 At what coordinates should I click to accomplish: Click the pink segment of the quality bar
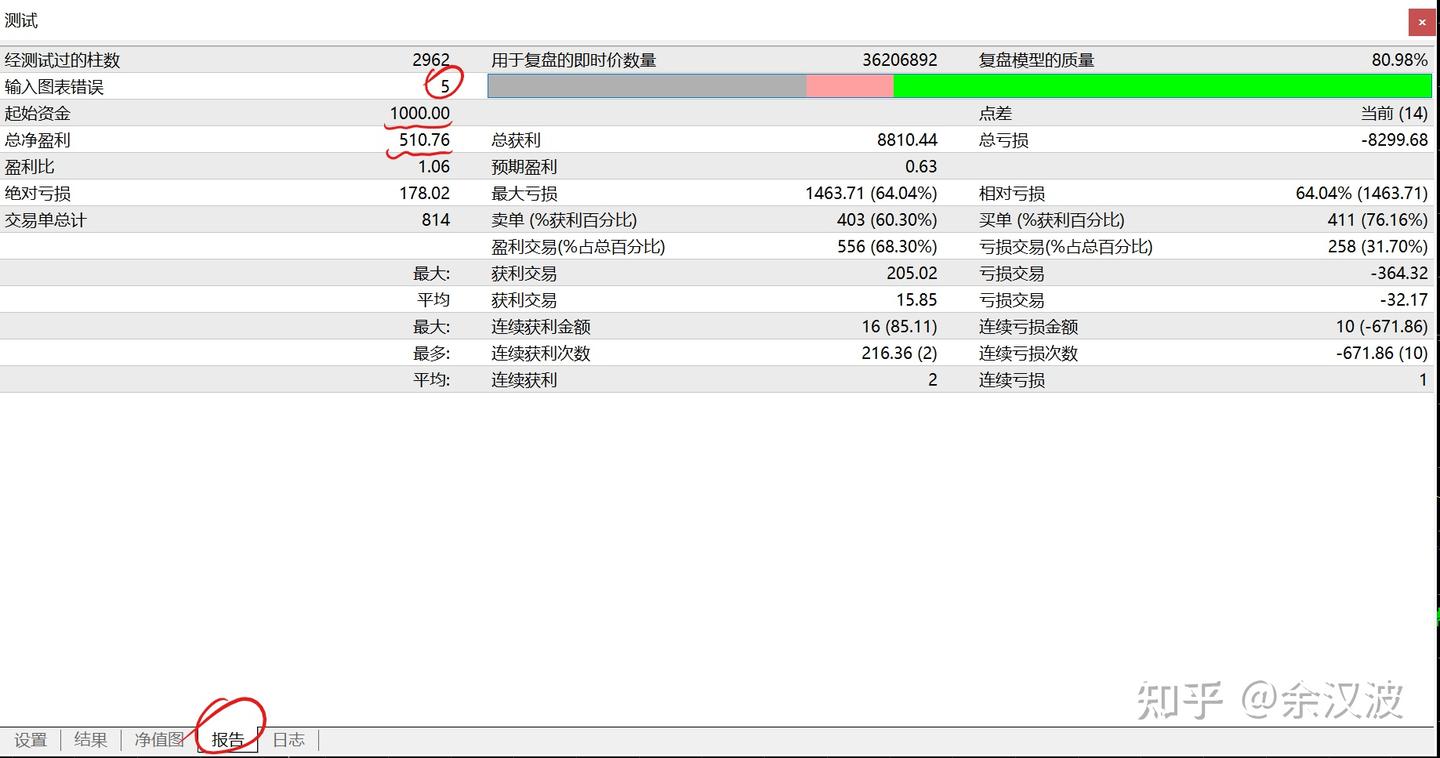[849, 86]
